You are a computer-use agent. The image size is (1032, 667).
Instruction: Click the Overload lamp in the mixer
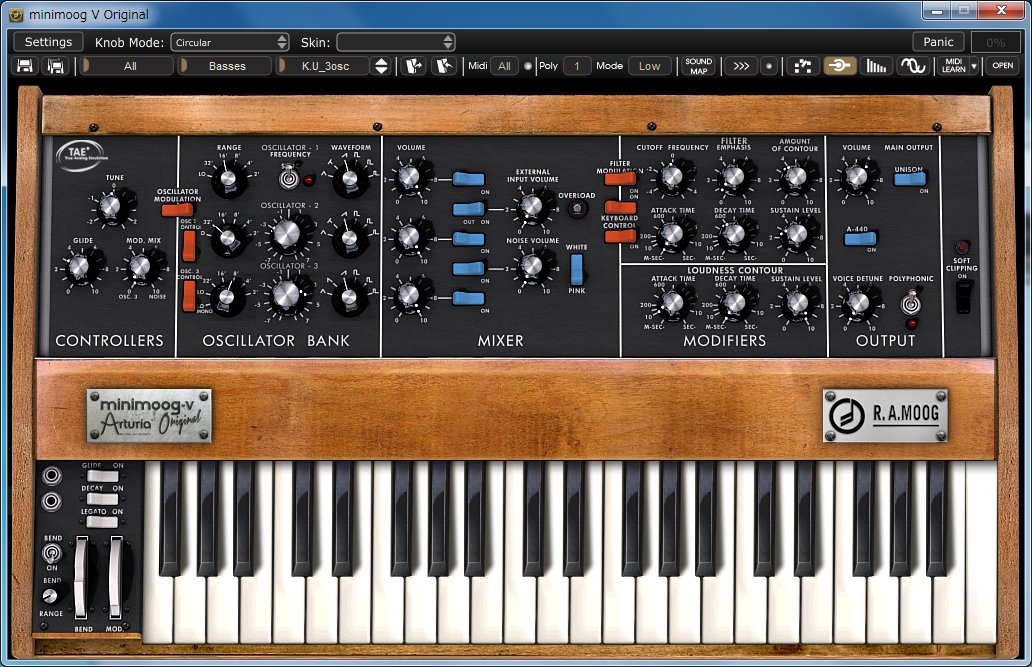(x=577, y=209)
